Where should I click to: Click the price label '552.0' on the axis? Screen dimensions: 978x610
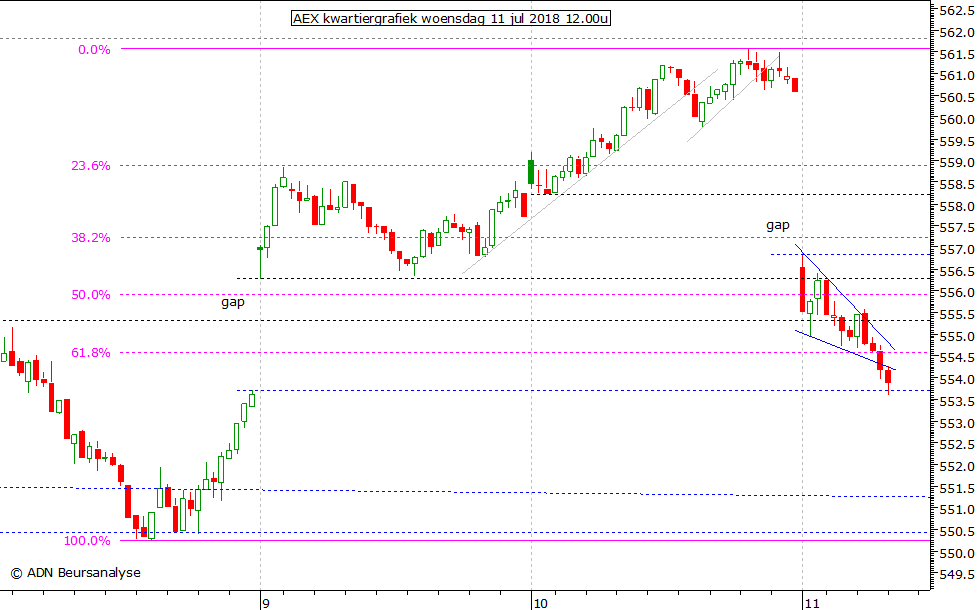pyautogui.click(x=957, y=467)
